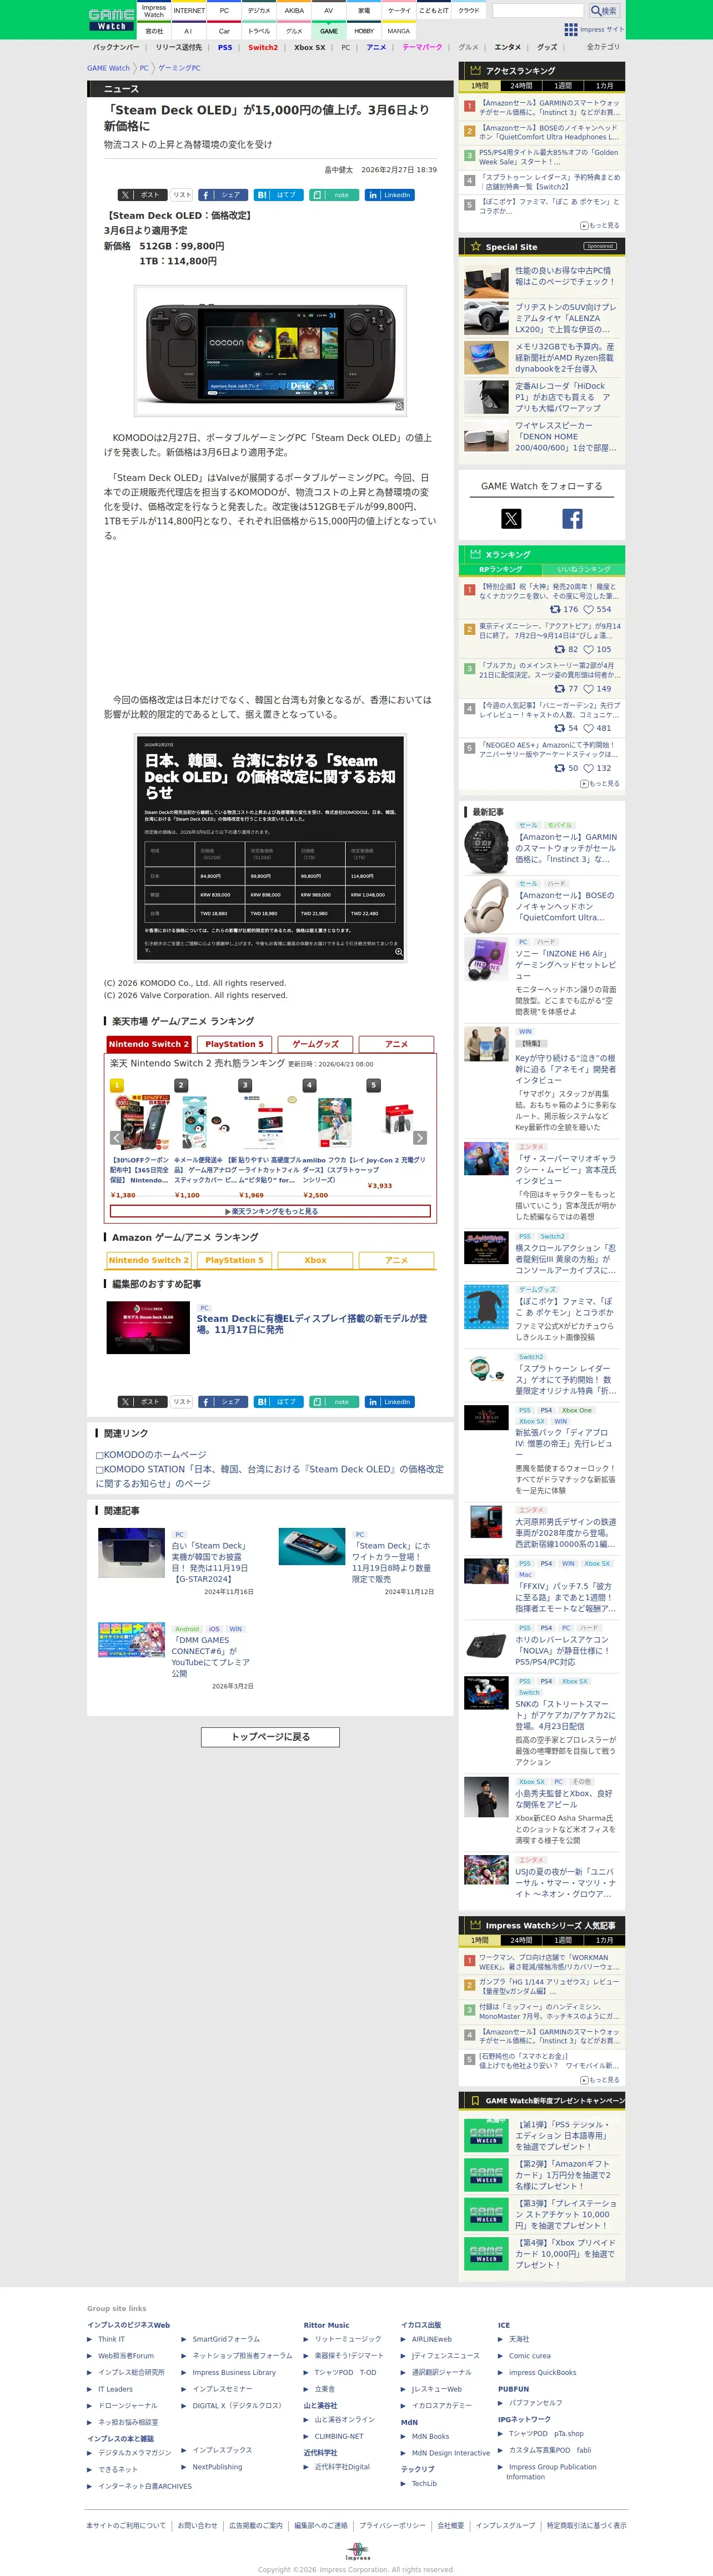
Task: Click the zoom icon on the price notice image
Action: [x=398, y=952]
